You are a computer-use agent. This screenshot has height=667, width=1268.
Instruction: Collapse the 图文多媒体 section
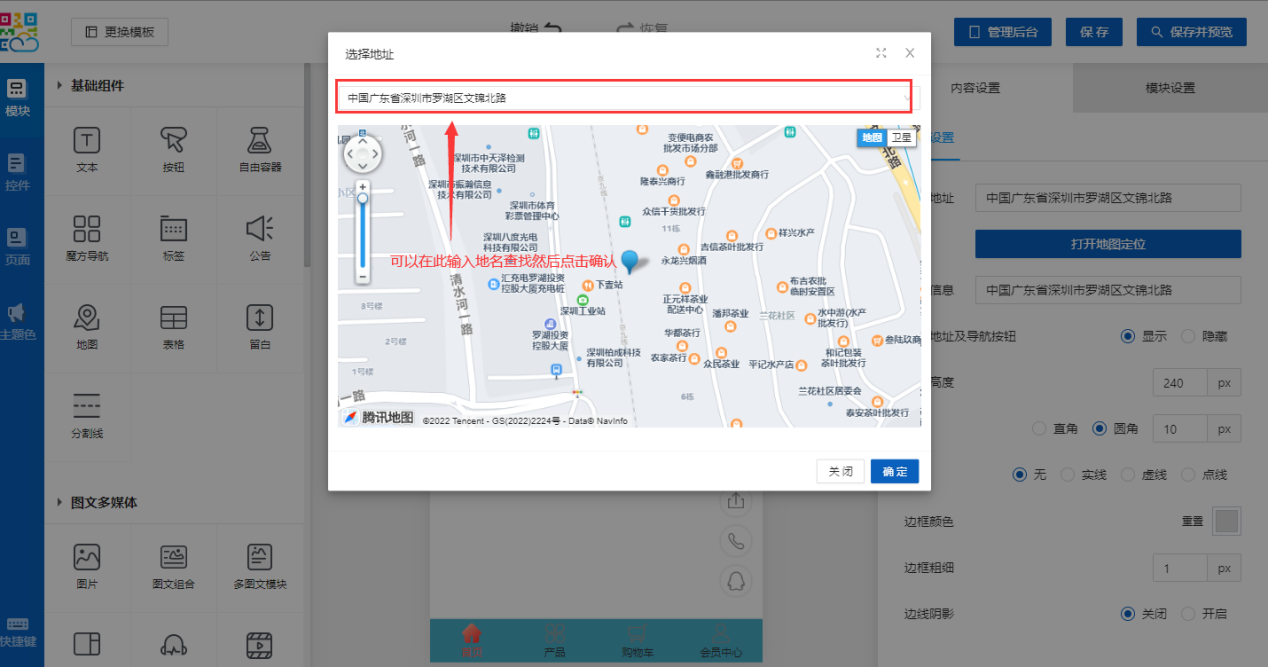(x=60, y=503)
